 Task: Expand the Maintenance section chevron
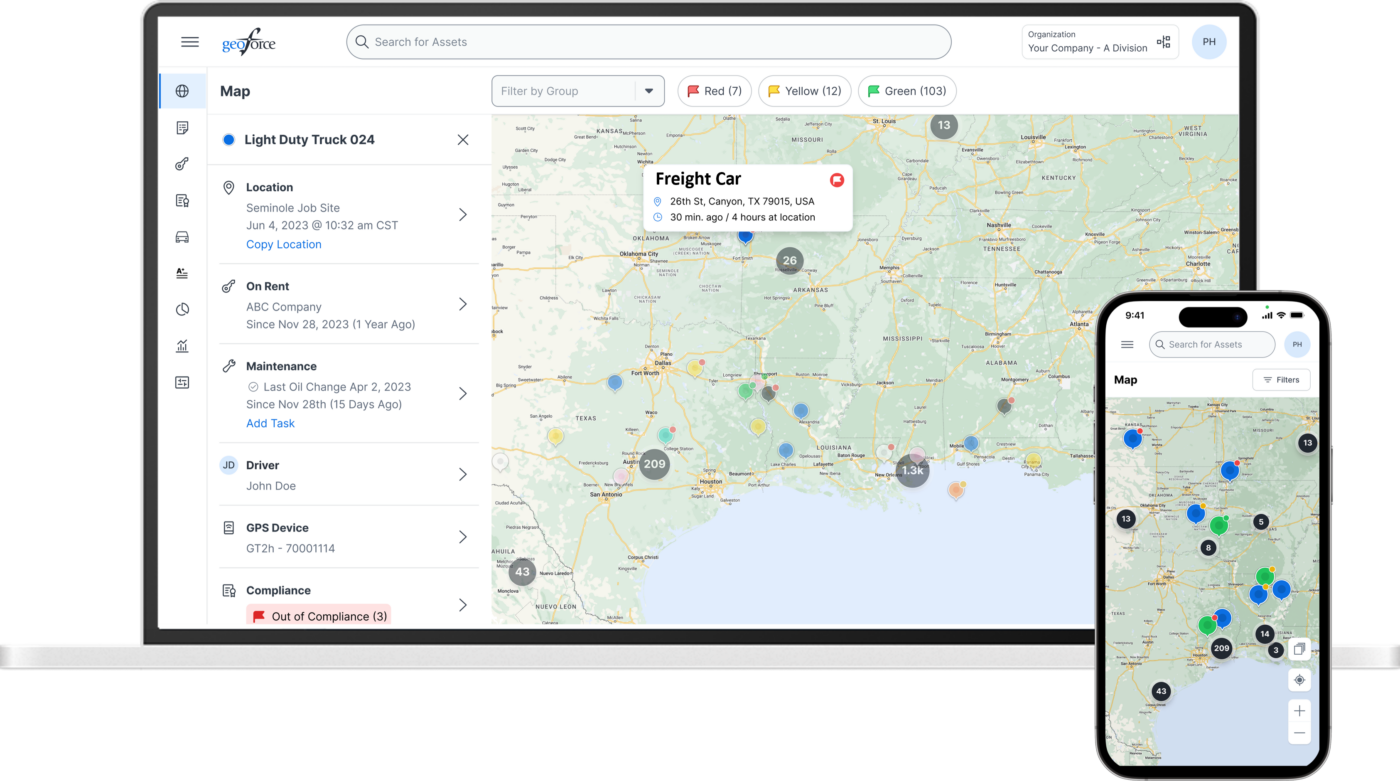(x=462, y=394)
